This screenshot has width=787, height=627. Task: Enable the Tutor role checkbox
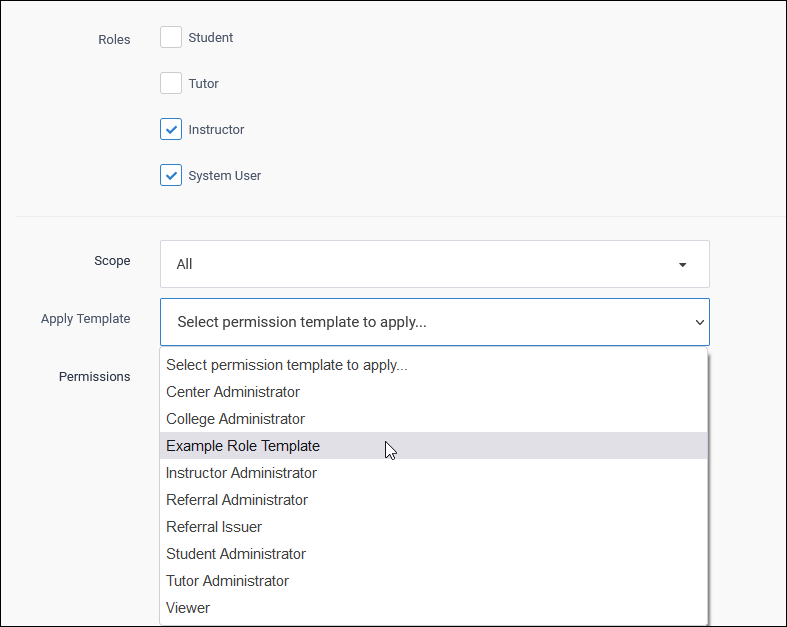(x=171, y=83)
